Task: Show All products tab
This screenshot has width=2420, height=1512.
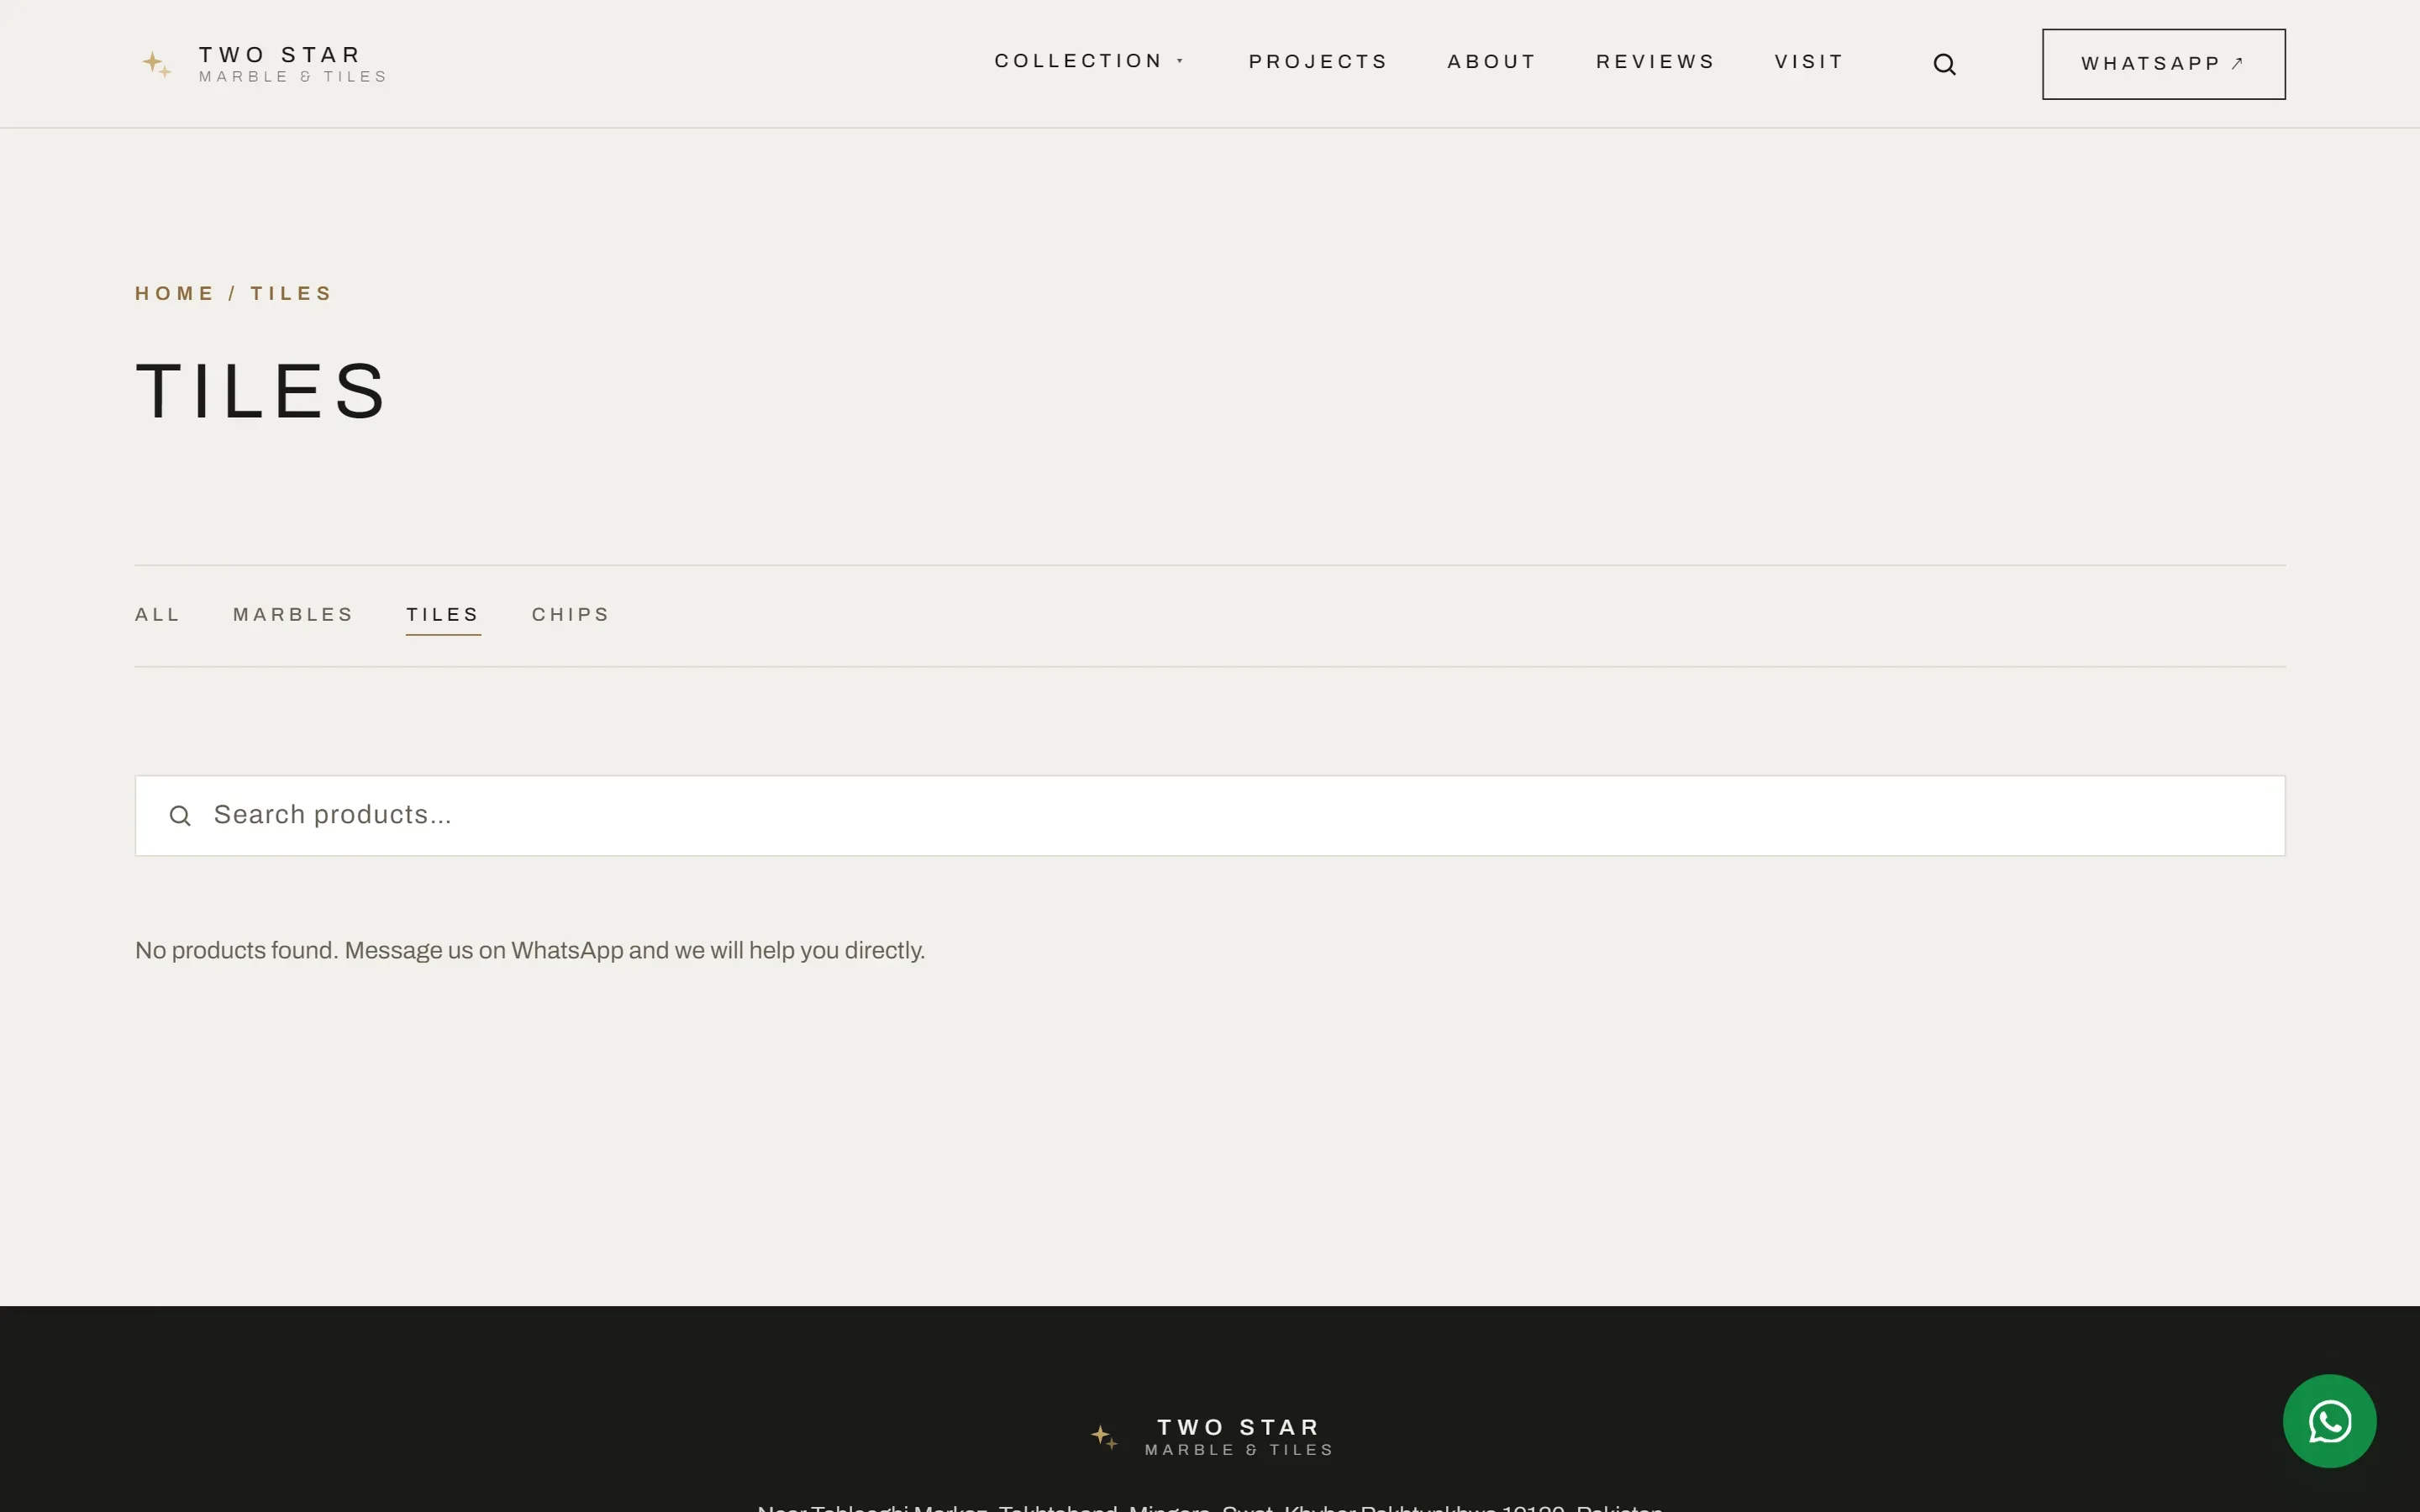Action: coord(158,614)
